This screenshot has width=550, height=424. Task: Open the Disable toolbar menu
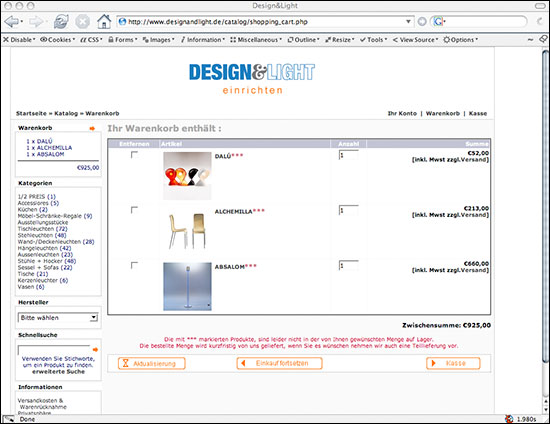pos(19,40)
